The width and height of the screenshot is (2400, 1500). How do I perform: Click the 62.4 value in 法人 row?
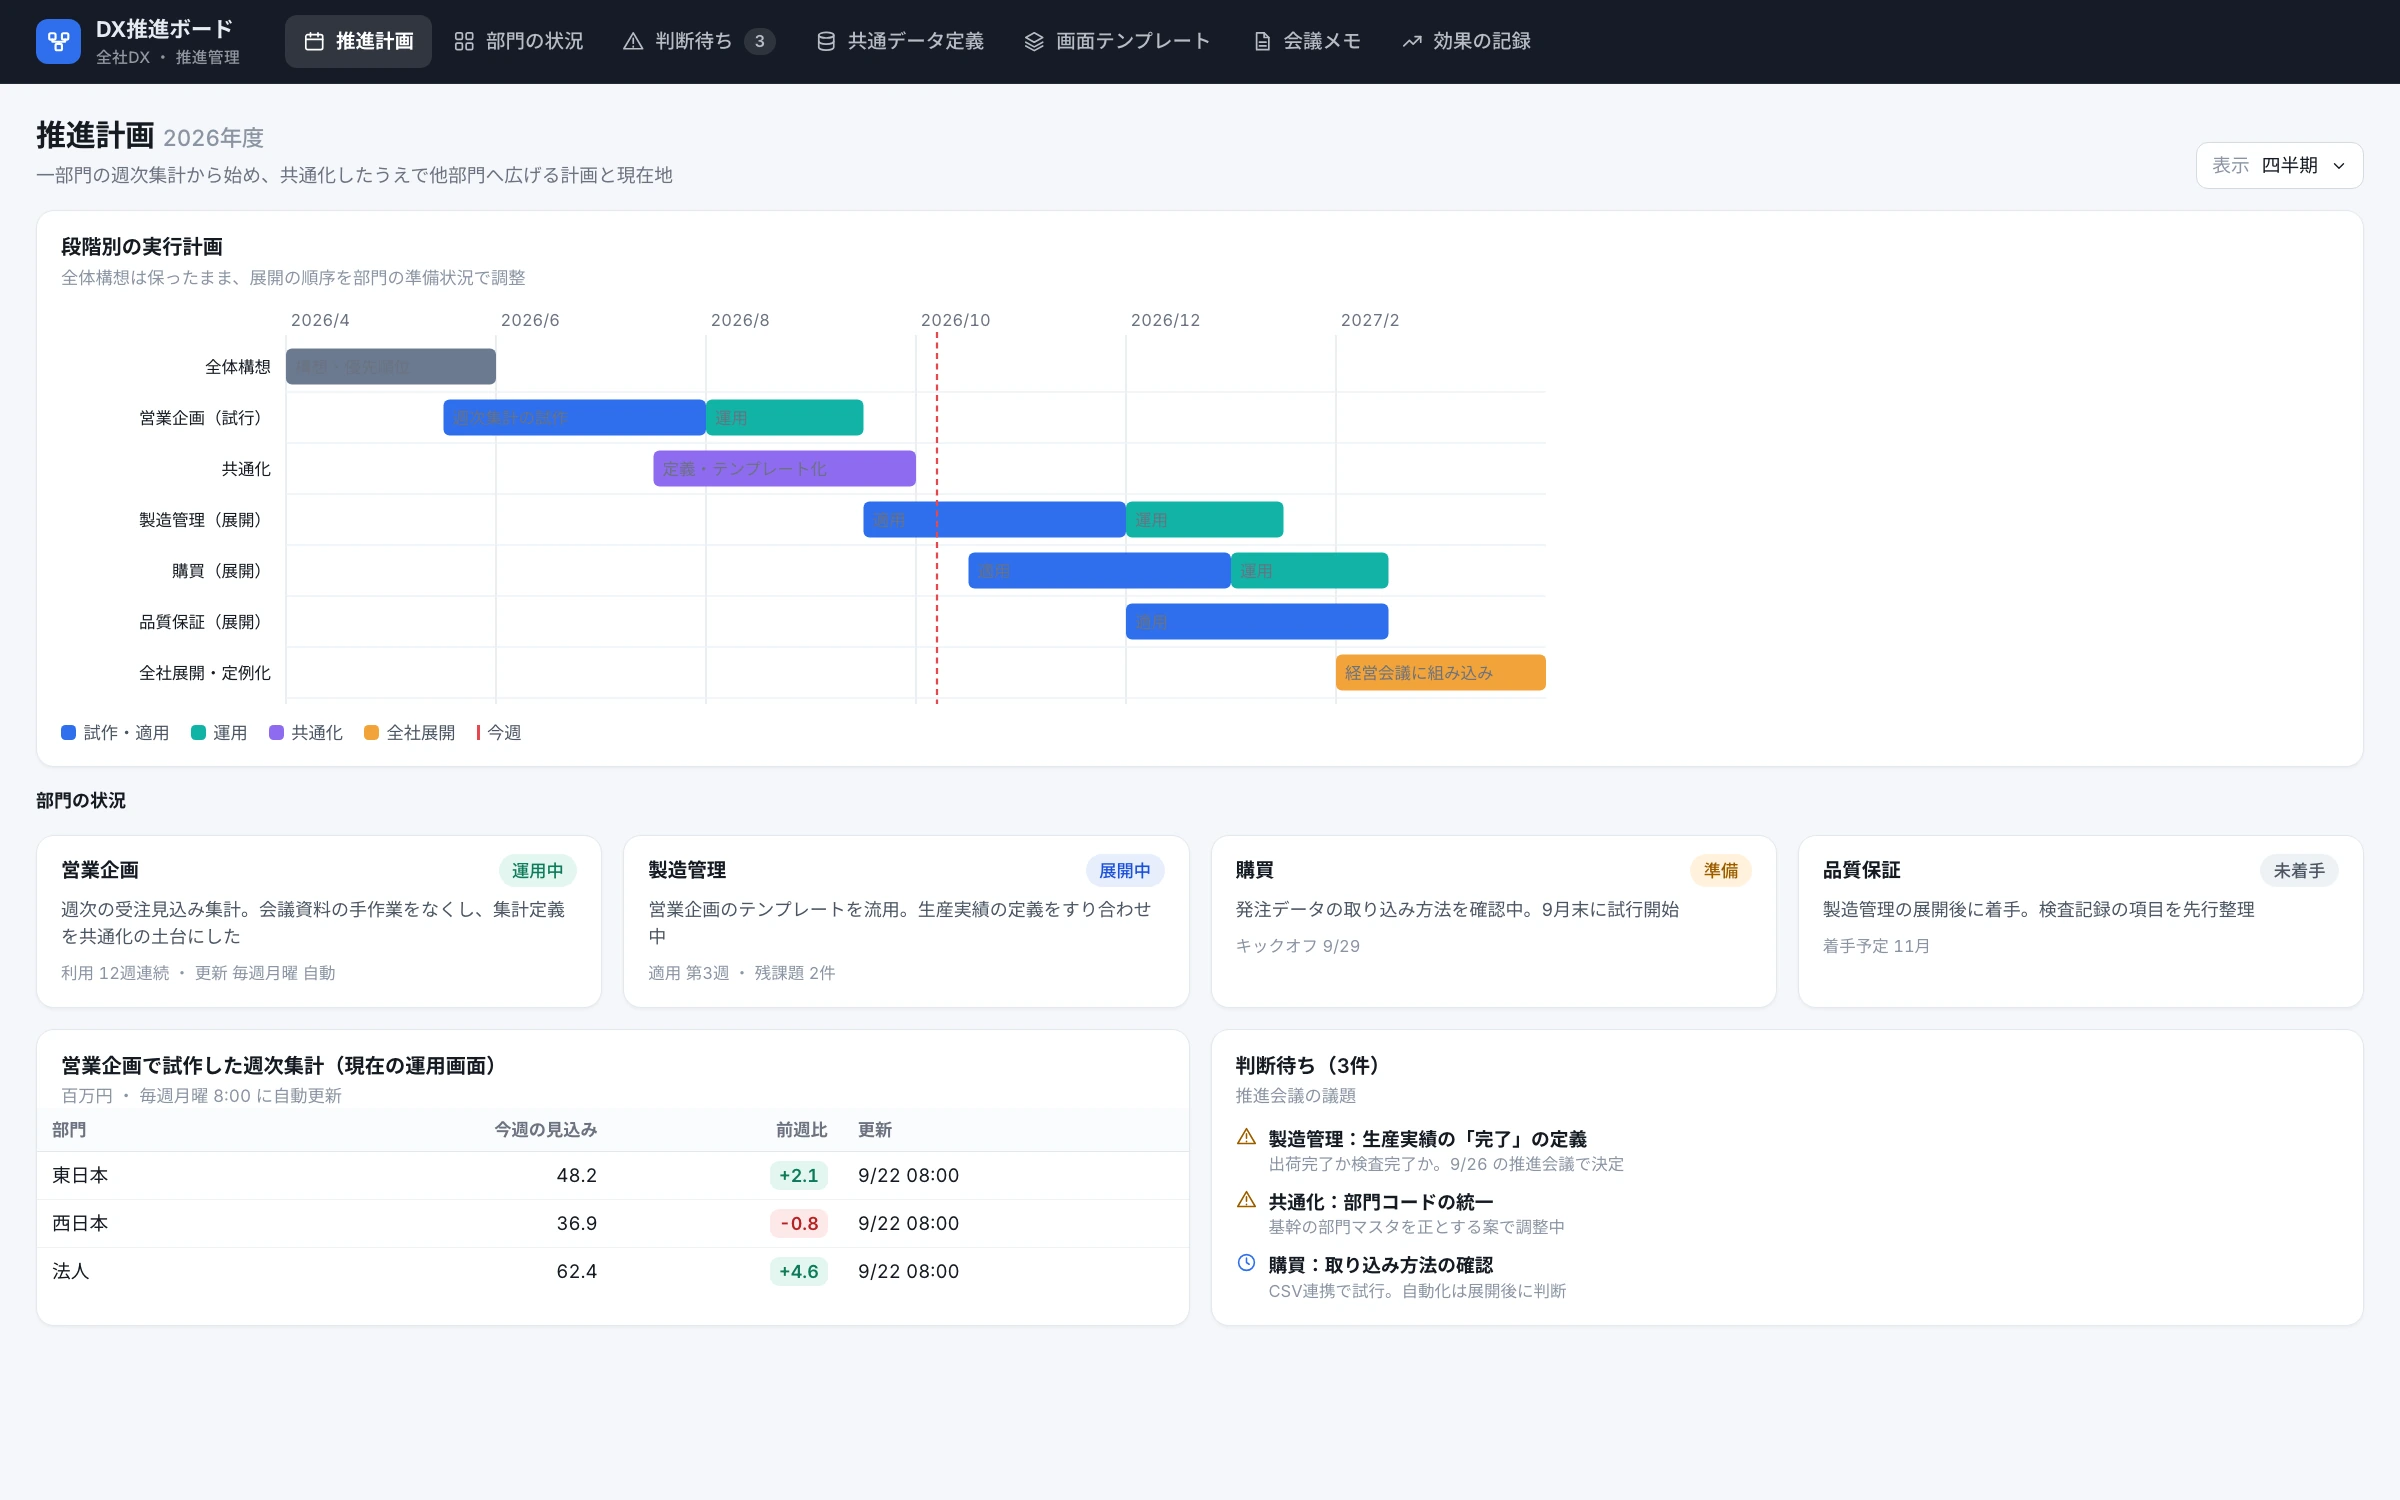pos(577,1271)
